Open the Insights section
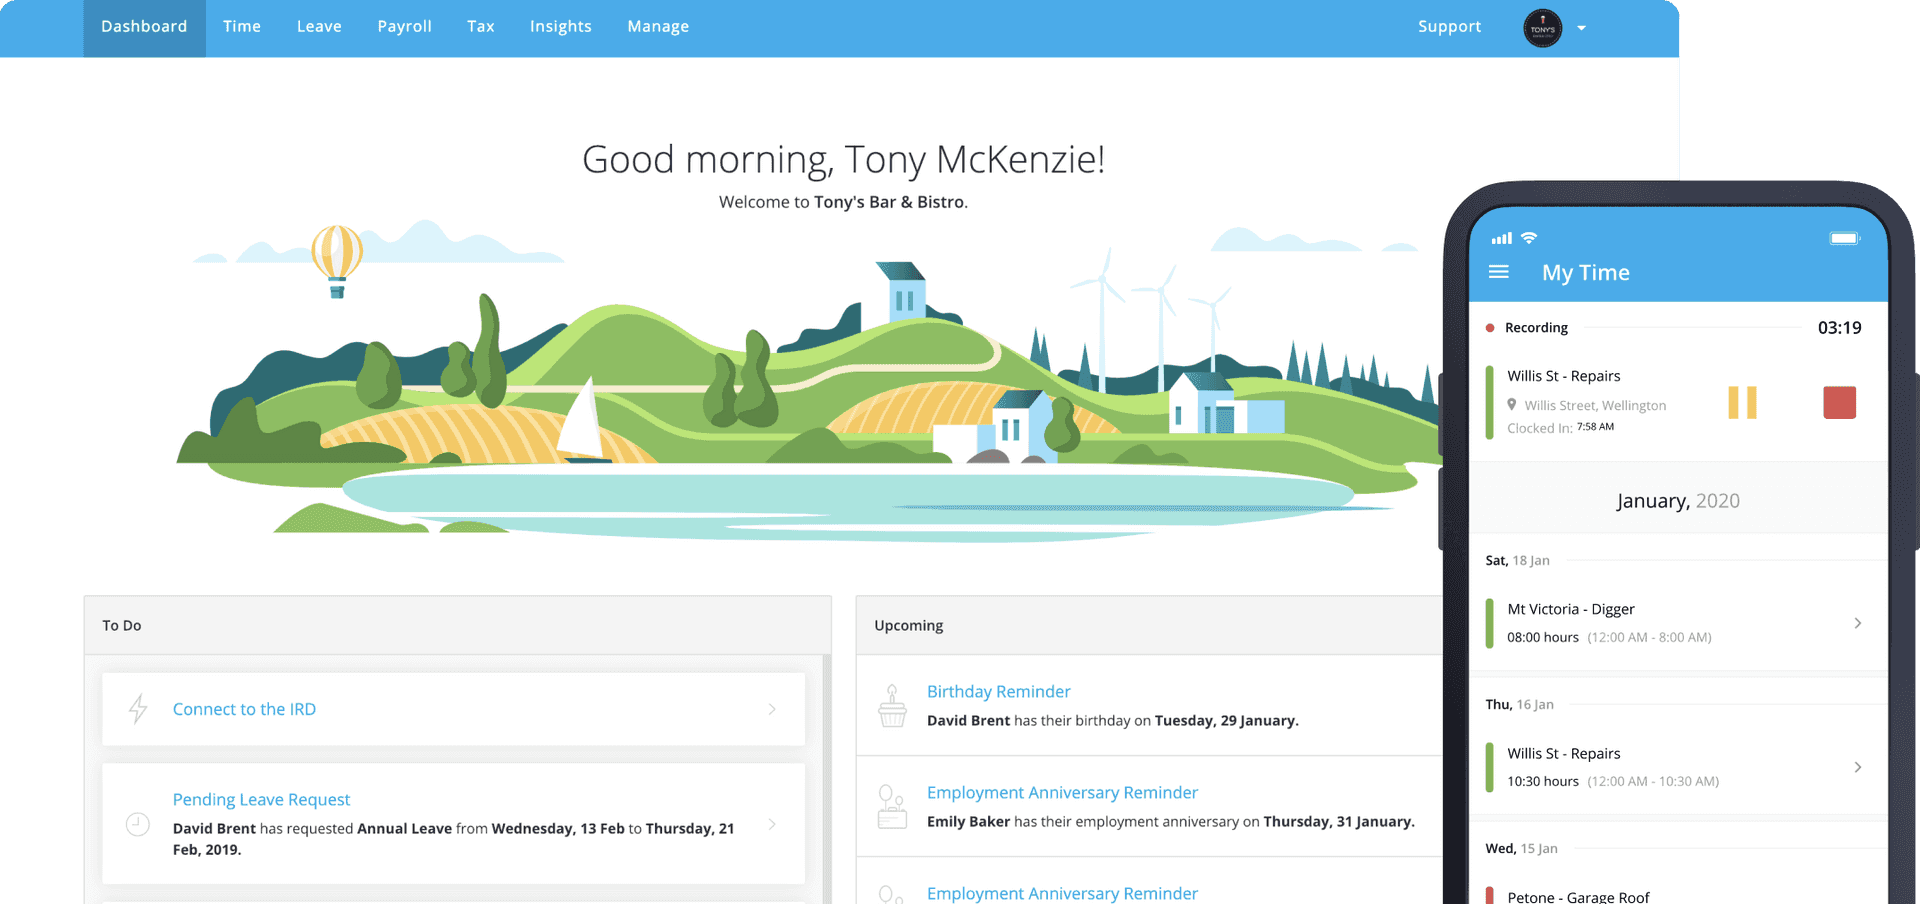 (560, 26)
